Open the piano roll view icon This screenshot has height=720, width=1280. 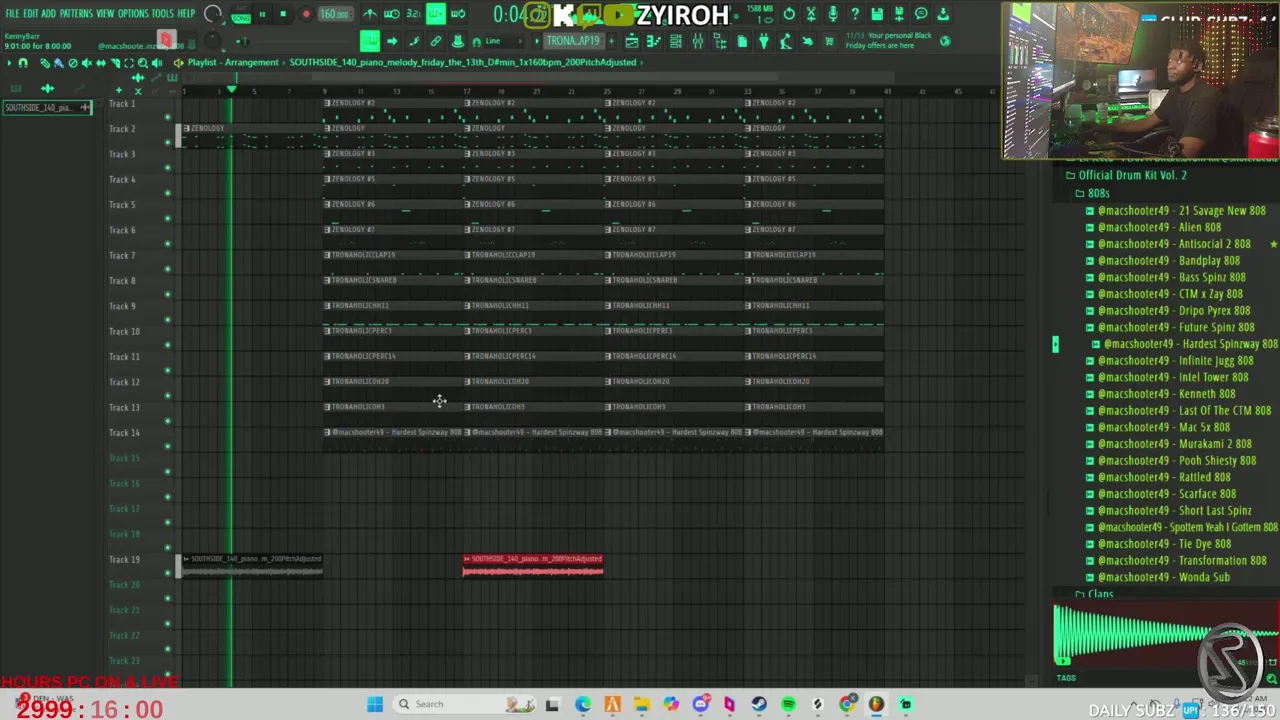pos(653,41)
